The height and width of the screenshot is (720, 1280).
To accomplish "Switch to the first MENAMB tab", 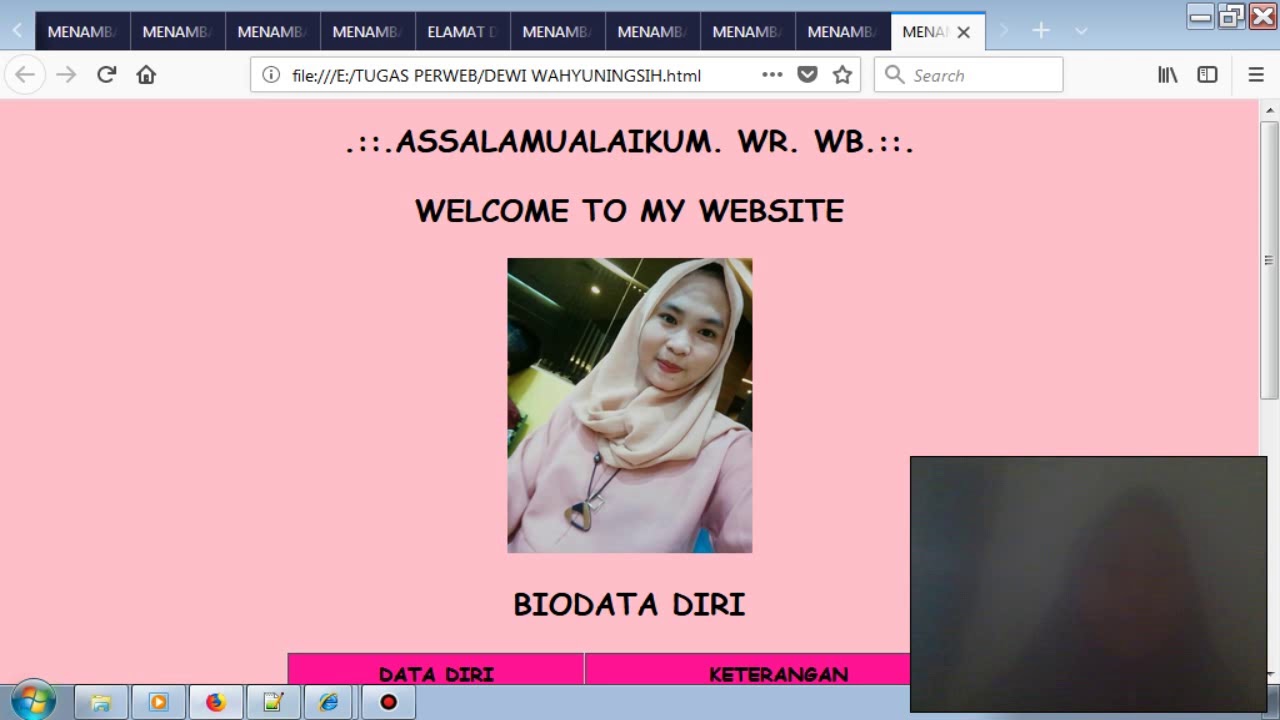I will [82, 32].
